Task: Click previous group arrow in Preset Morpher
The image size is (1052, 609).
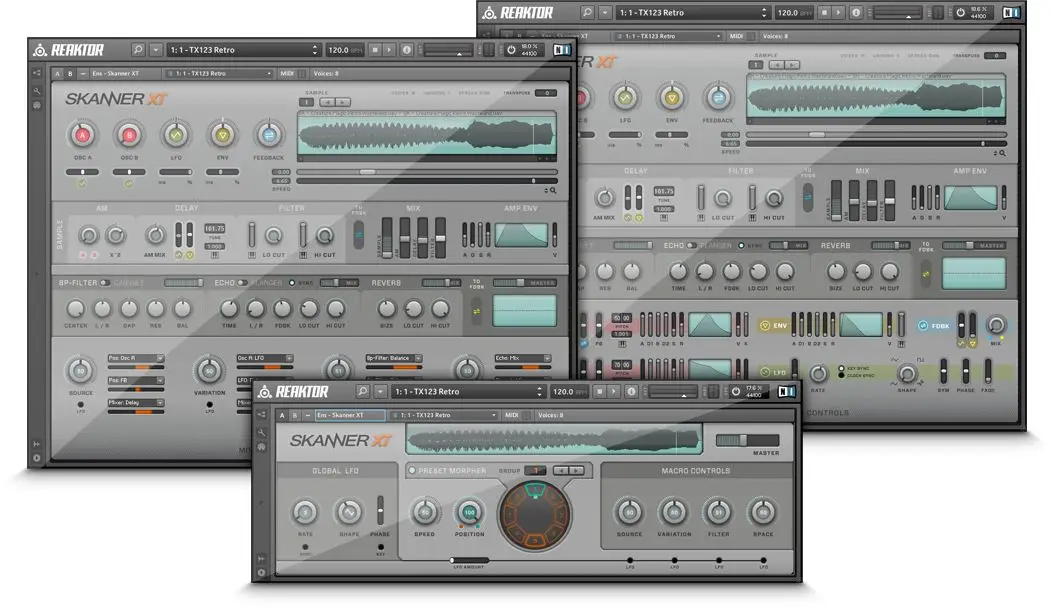Action: [x=562, y=471]
